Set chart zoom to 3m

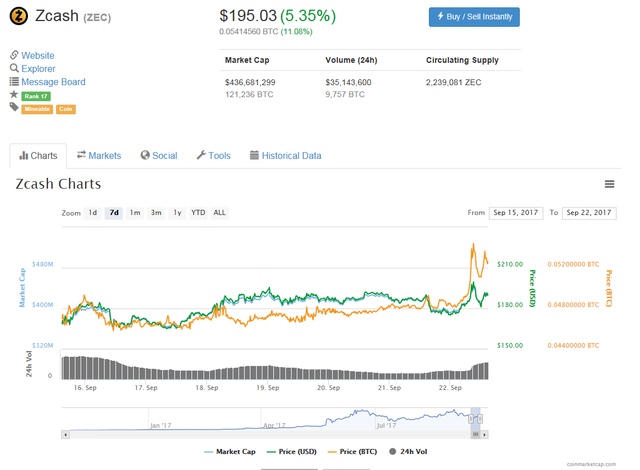pos(156,213)
